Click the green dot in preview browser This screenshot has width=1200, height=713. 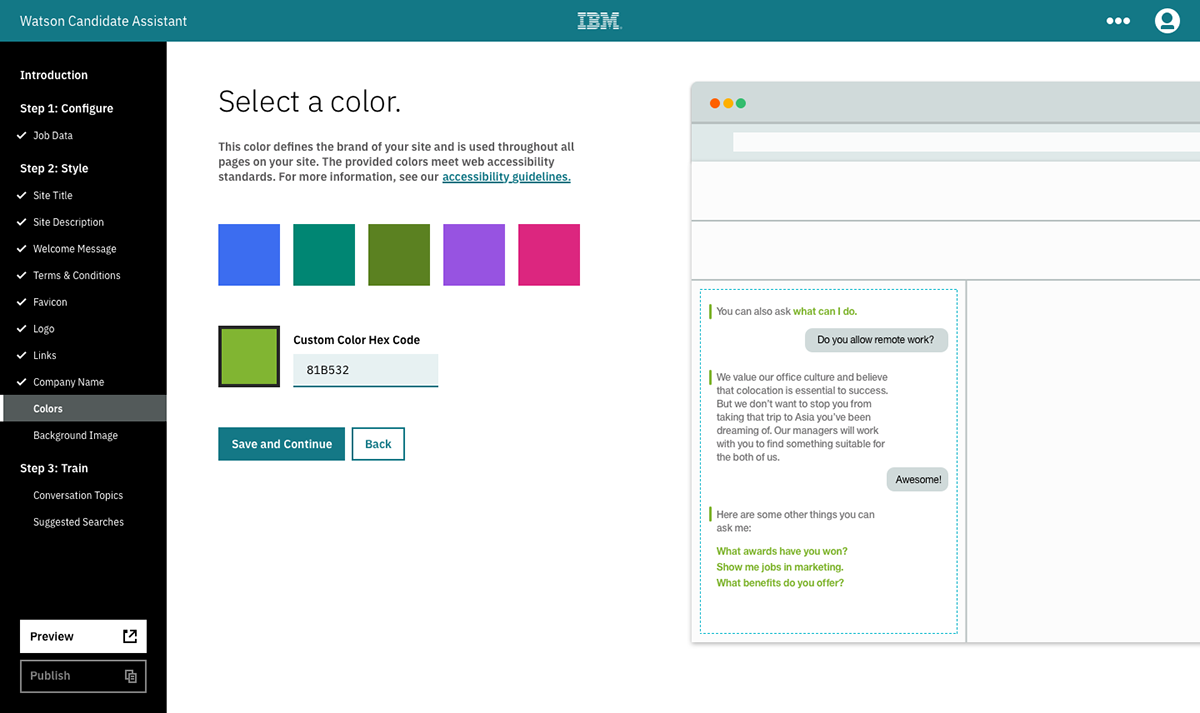(x=741, y=103)
